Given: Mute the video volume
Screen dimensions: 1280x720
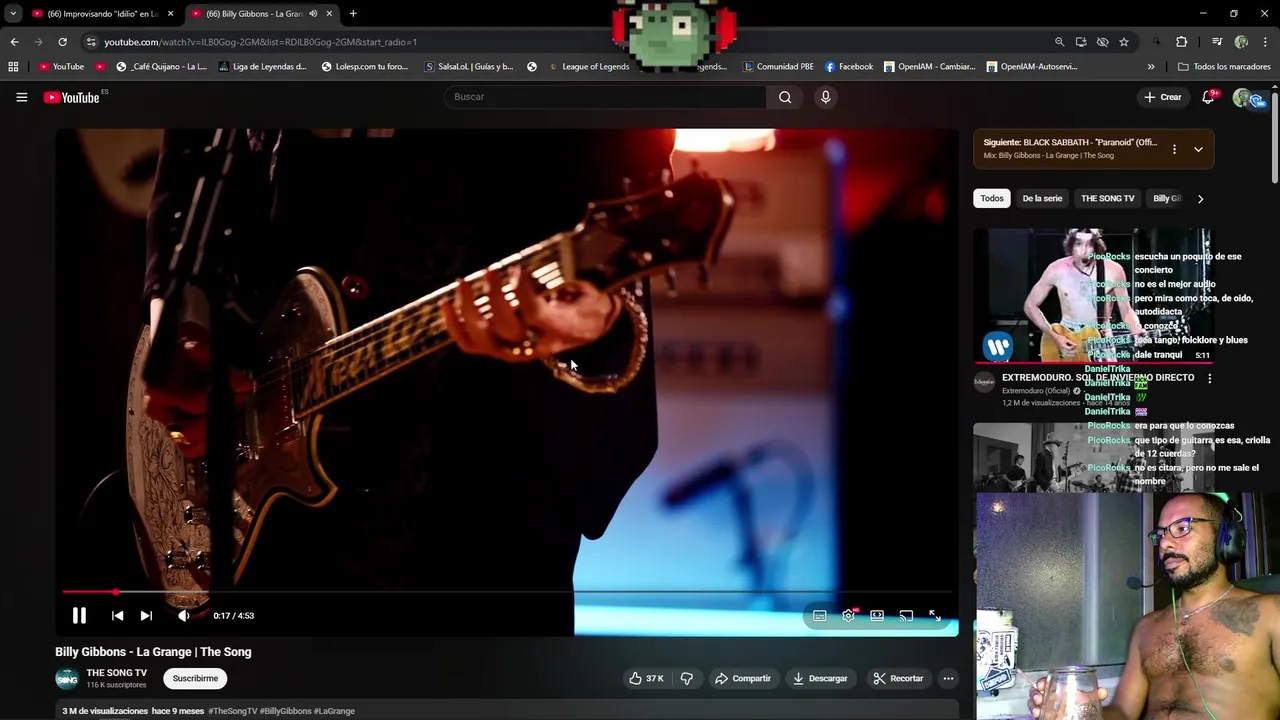Looking at the screenshot, I should point(184,616).
